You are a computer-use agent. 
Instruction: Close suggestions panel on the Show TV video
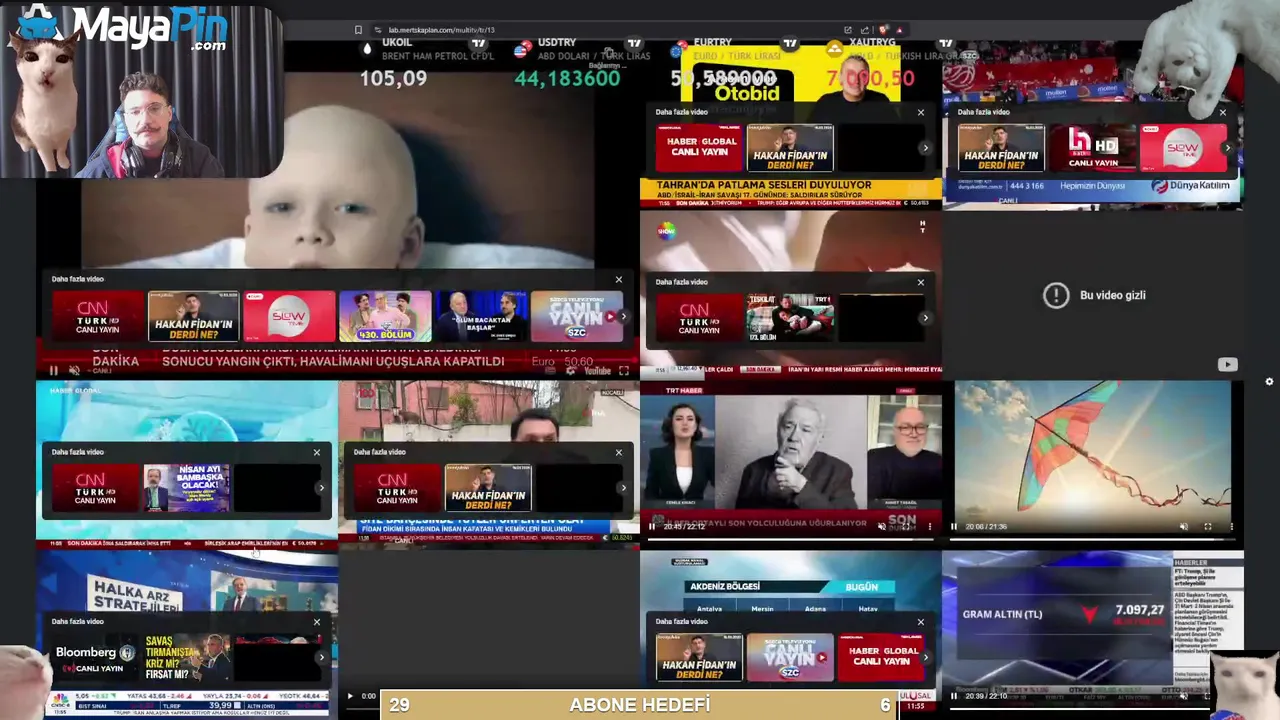[x=921, y=282]
